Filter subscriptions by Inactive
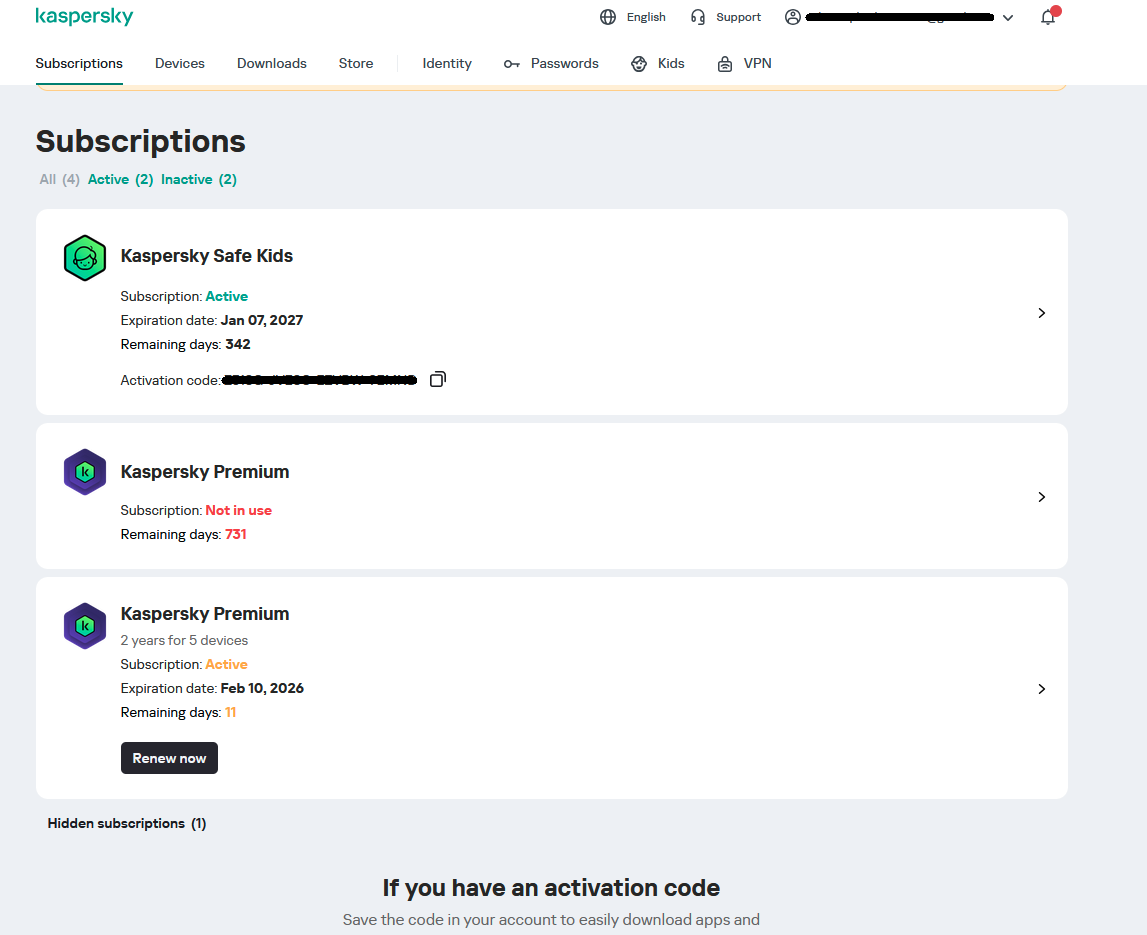Viewport: 1147px width, 935px height. 198,180
